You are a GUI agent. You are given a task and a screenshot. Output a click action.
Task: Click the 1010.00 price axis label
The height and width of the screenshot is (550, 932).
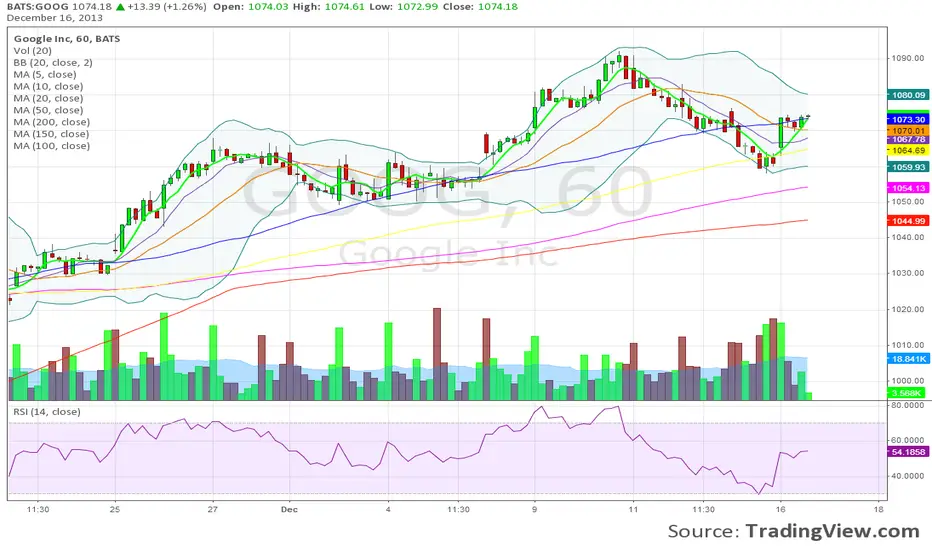coord(908,345)
